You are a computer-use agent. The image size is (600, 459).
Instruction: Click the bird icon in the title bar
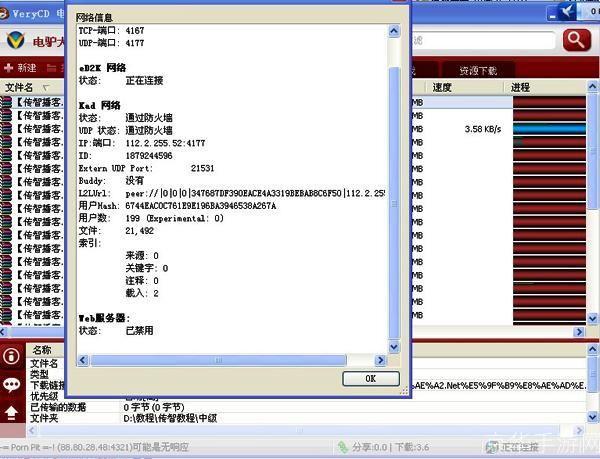tap(567, 11)
